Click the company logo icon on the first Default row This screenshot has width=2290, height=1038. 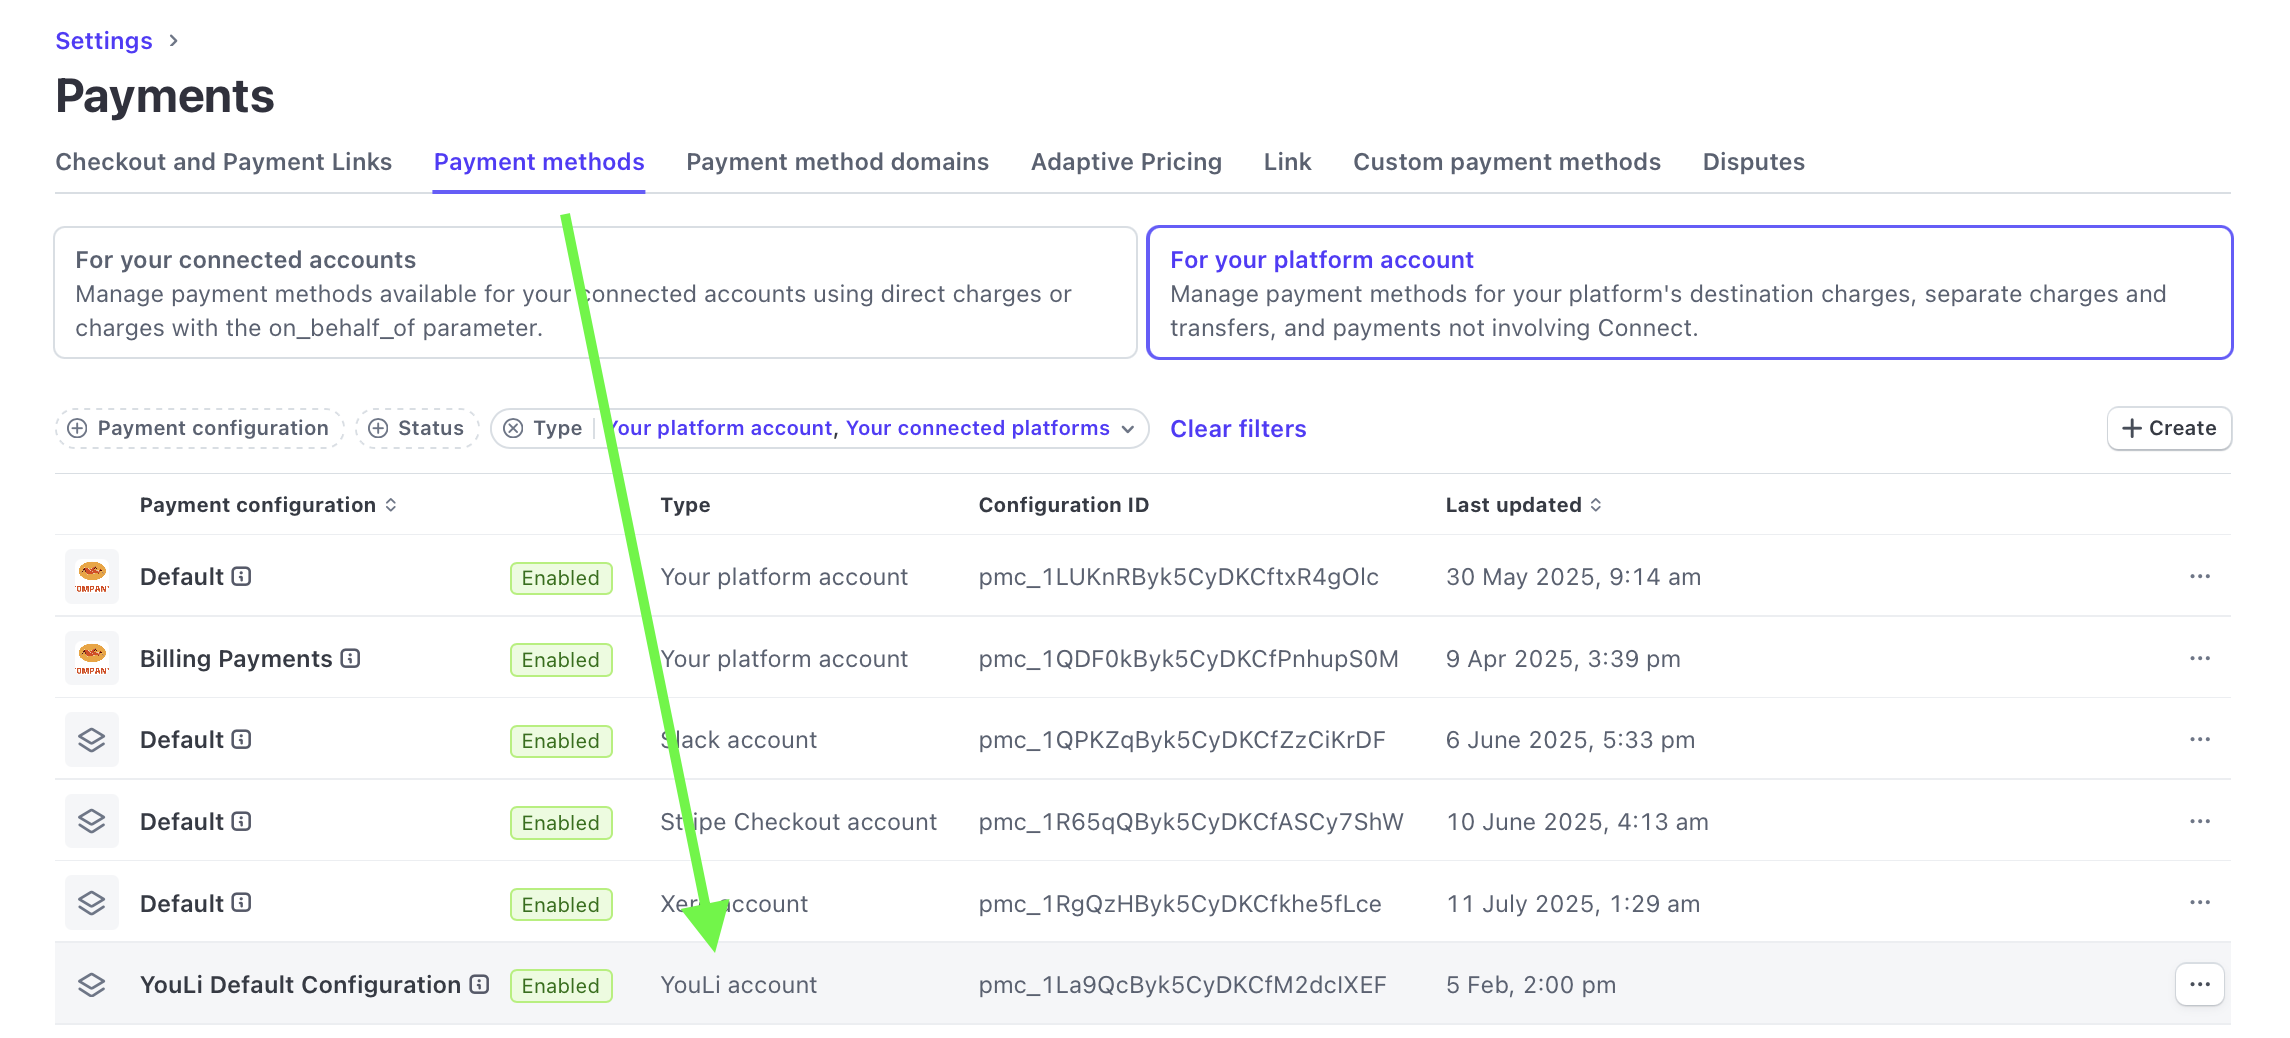pos(92,576)
